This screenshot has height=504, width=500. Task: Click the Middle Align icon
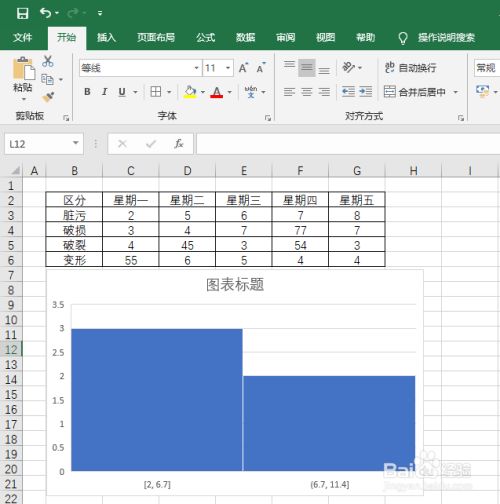click(307, 68)
